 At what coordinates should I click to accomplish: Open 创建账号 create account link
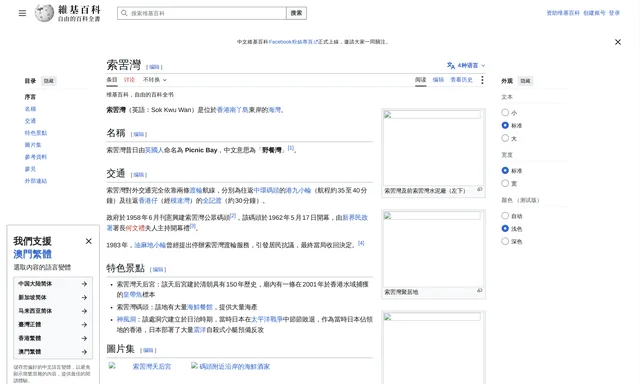pos(594,13)
